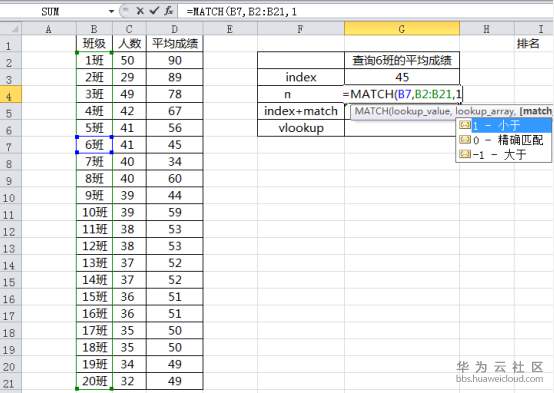
Task: Click 人数 value 34 in 19班 row
Action: coord(129,364)
